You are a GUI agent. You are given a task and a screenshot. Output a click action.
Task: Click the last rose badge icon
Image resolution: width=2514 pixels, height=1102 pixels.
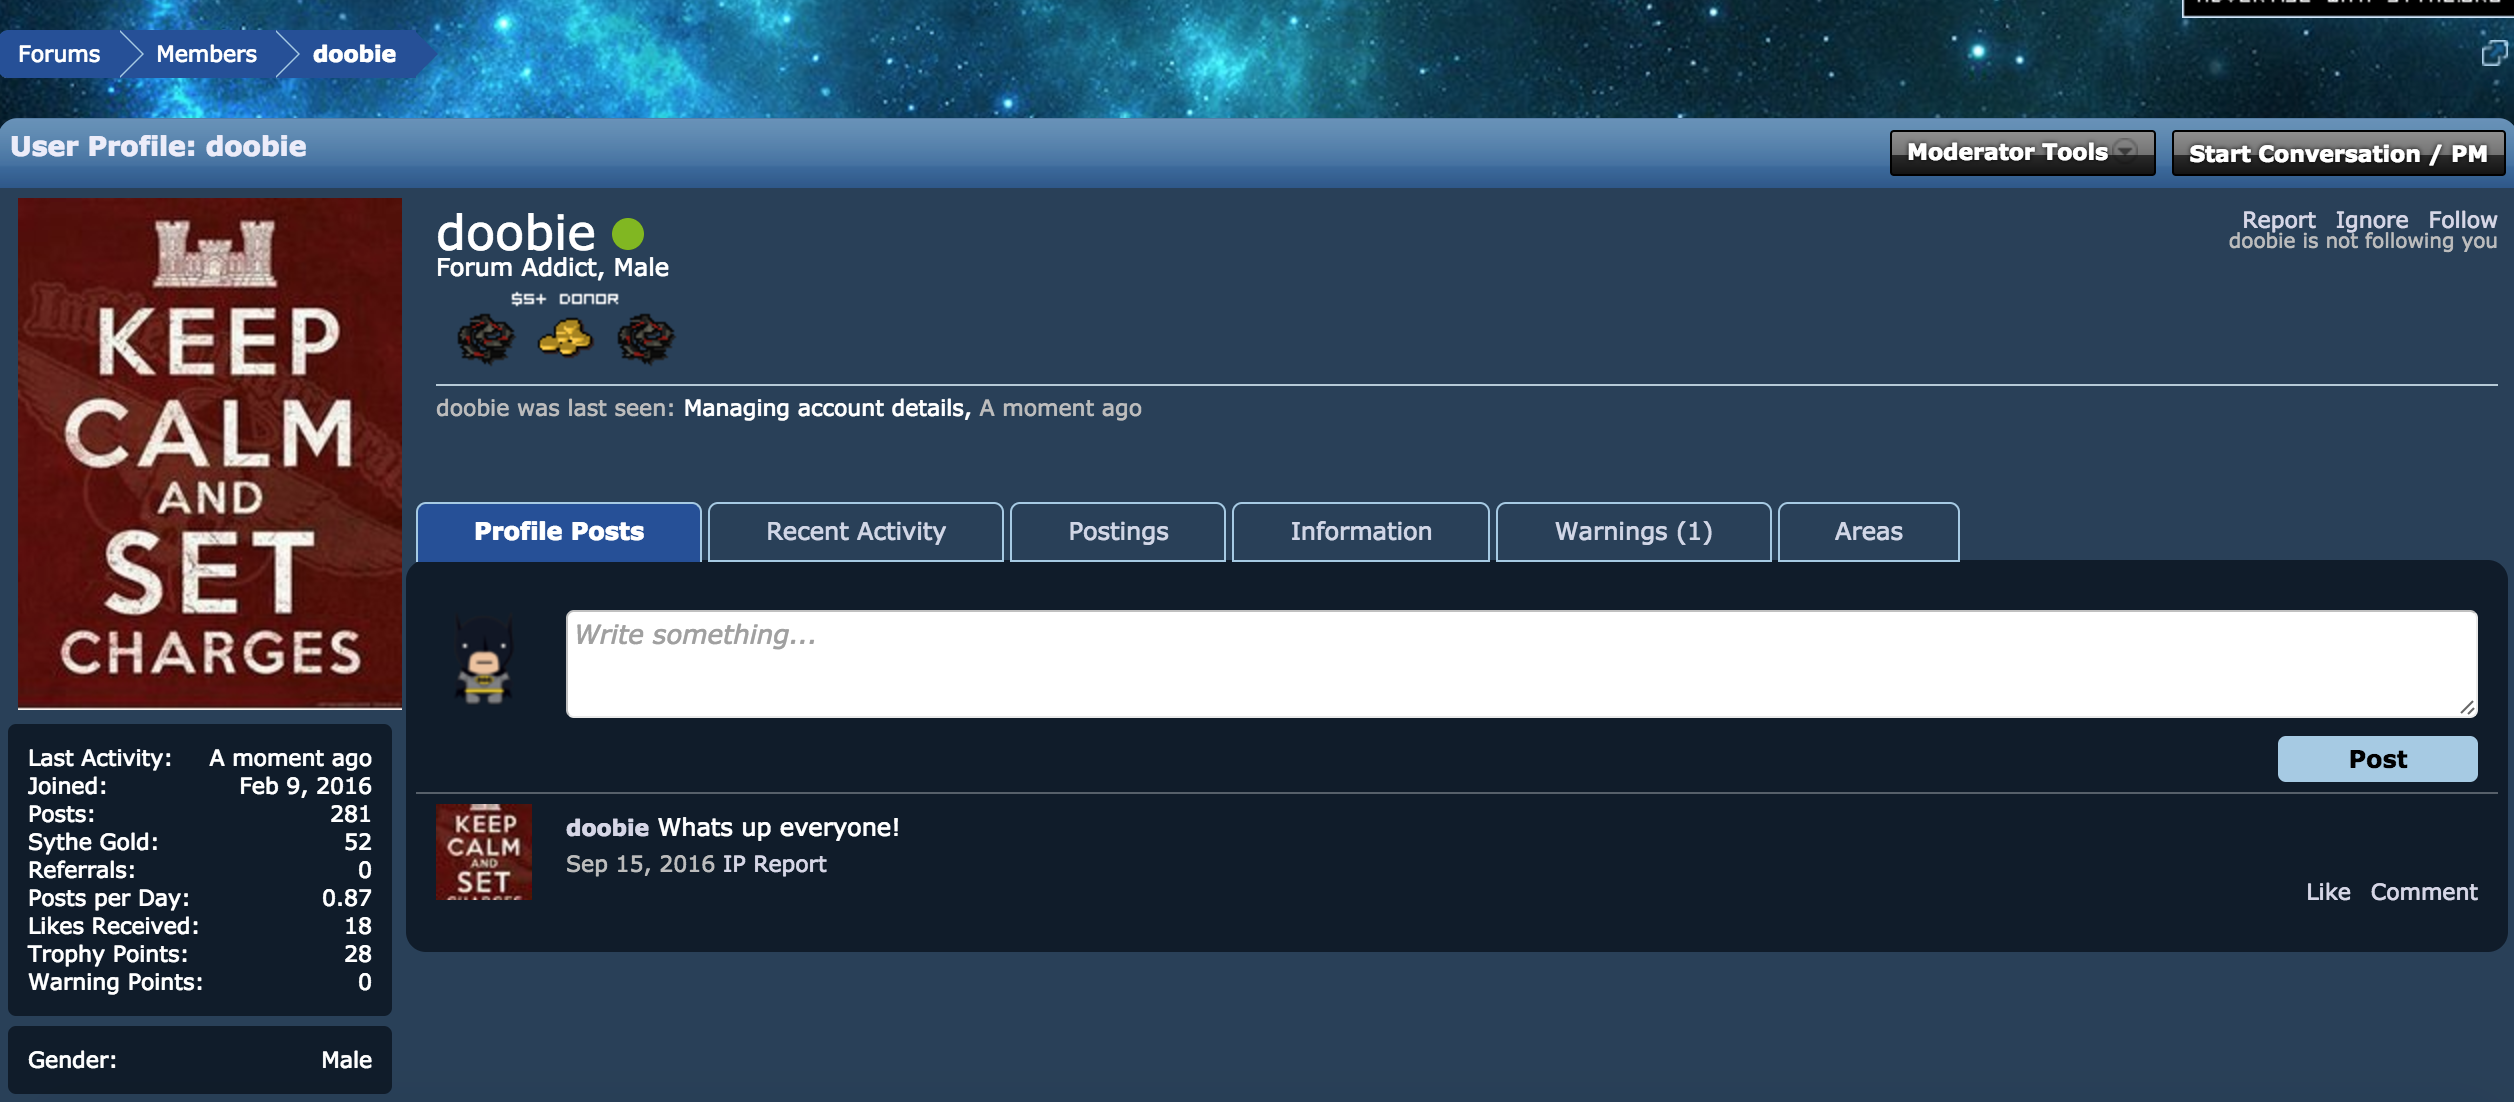click(x=646, y=338)
